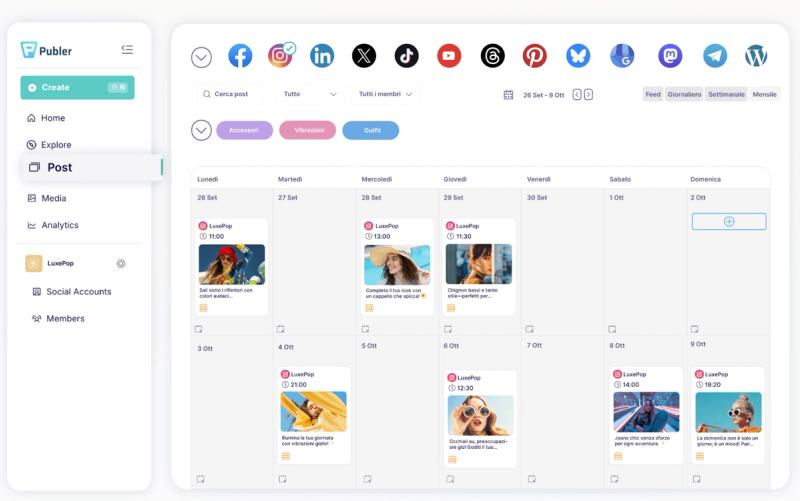Screen dimensions: 800x501
Task: Switch to the Settimanale view
Action: pos(726,94)
